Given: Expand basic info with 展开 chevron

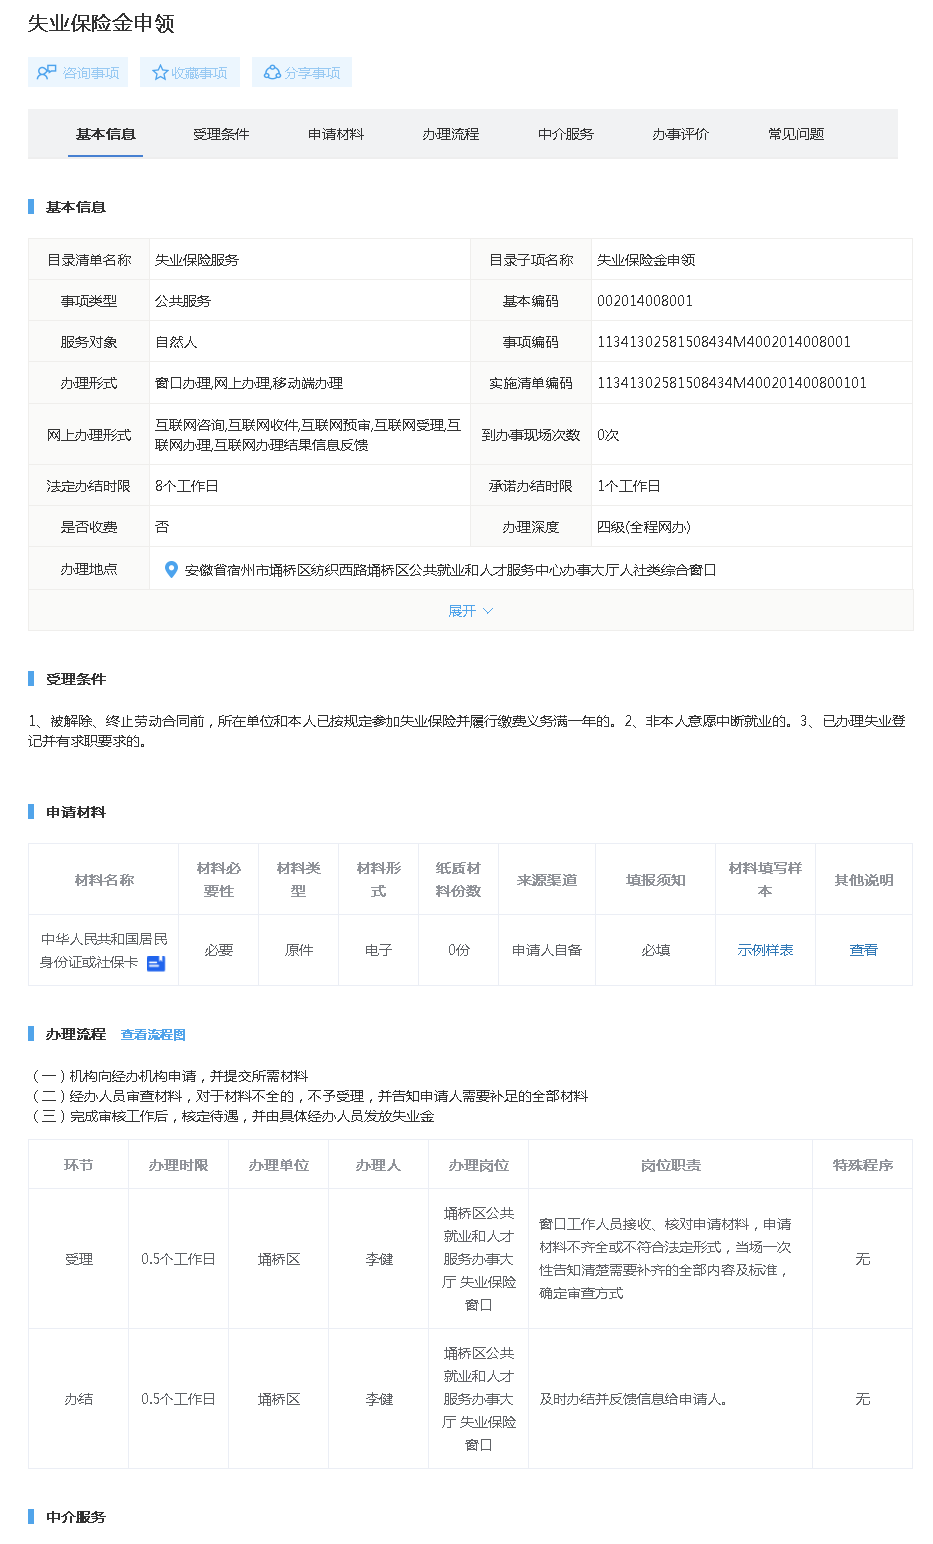Looking at the screenshot, I should point(487,611).
